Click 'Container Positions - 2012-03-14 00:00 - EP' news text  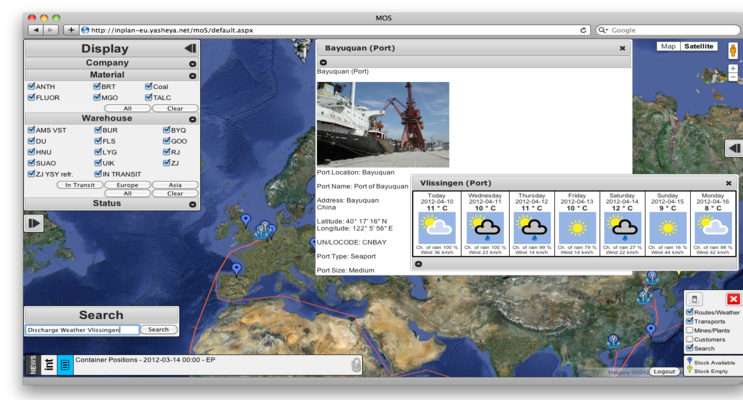[145, 360]
